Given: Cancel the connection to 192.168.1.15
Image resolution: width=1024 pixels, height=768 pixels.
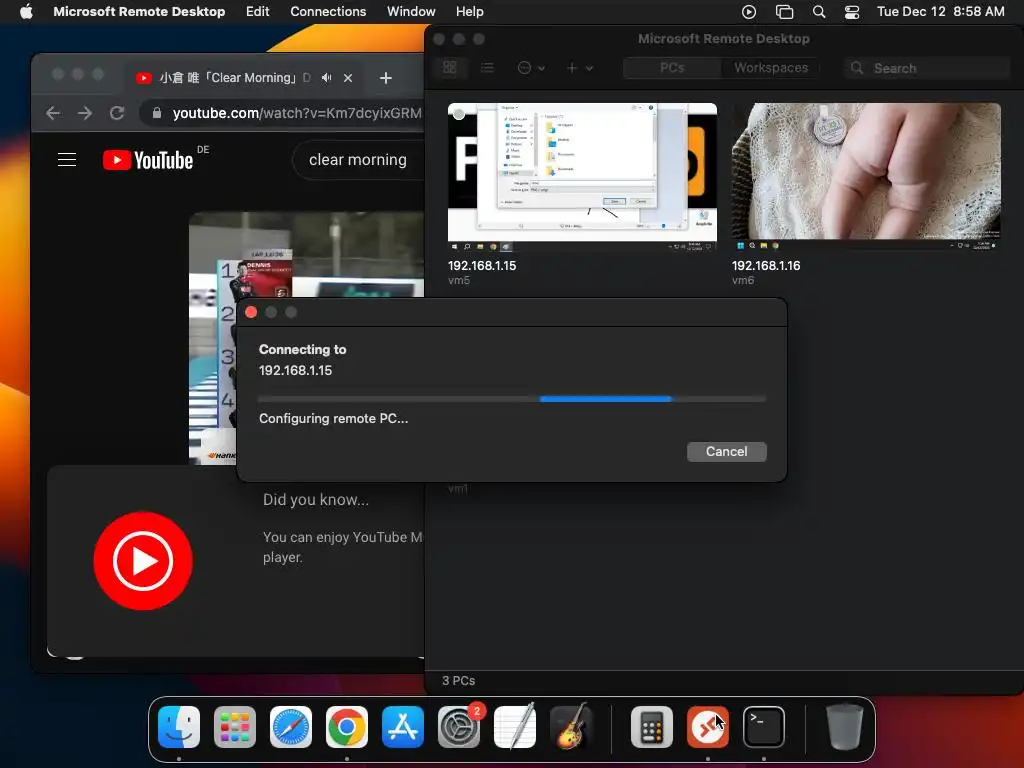Looking at the screenshot, I should click(726, 451).
